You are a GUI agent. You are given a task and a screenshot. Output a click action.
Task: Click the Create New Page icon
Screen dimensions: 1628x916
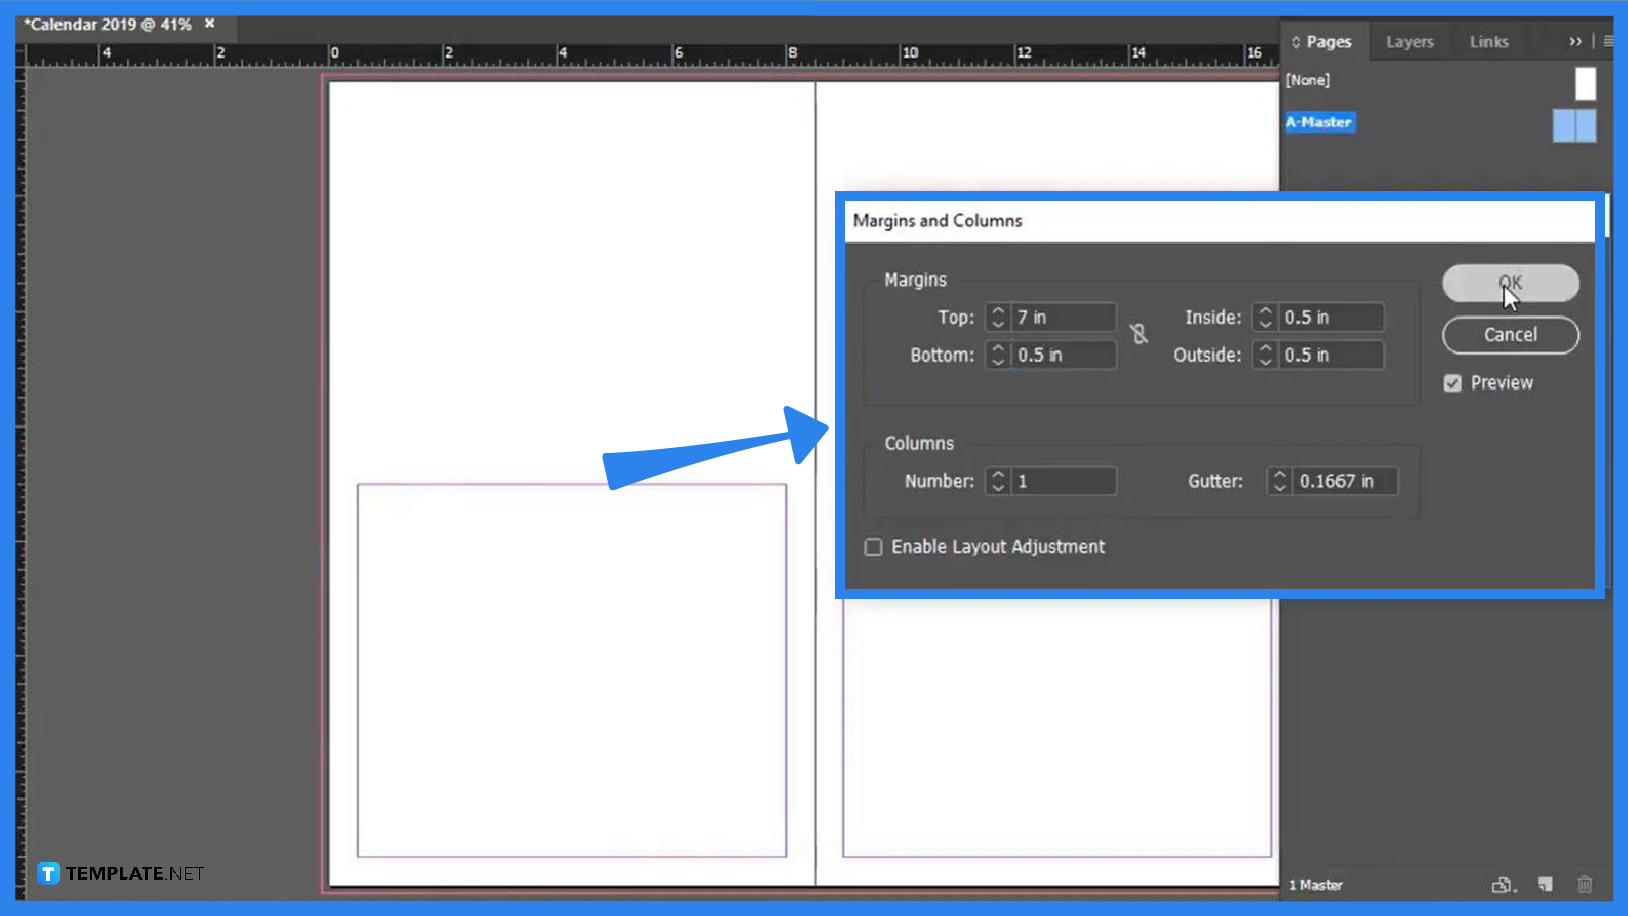pyautogui.click(x=1545, y=884)
